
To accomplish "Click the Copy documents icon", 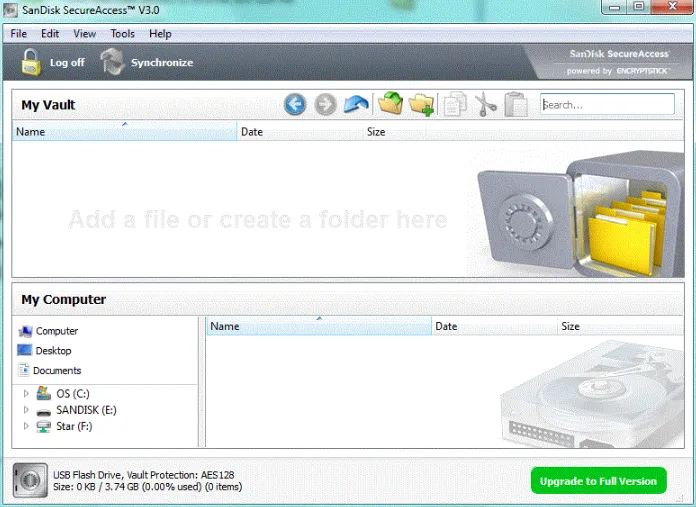I will click(x=455, y=104).
